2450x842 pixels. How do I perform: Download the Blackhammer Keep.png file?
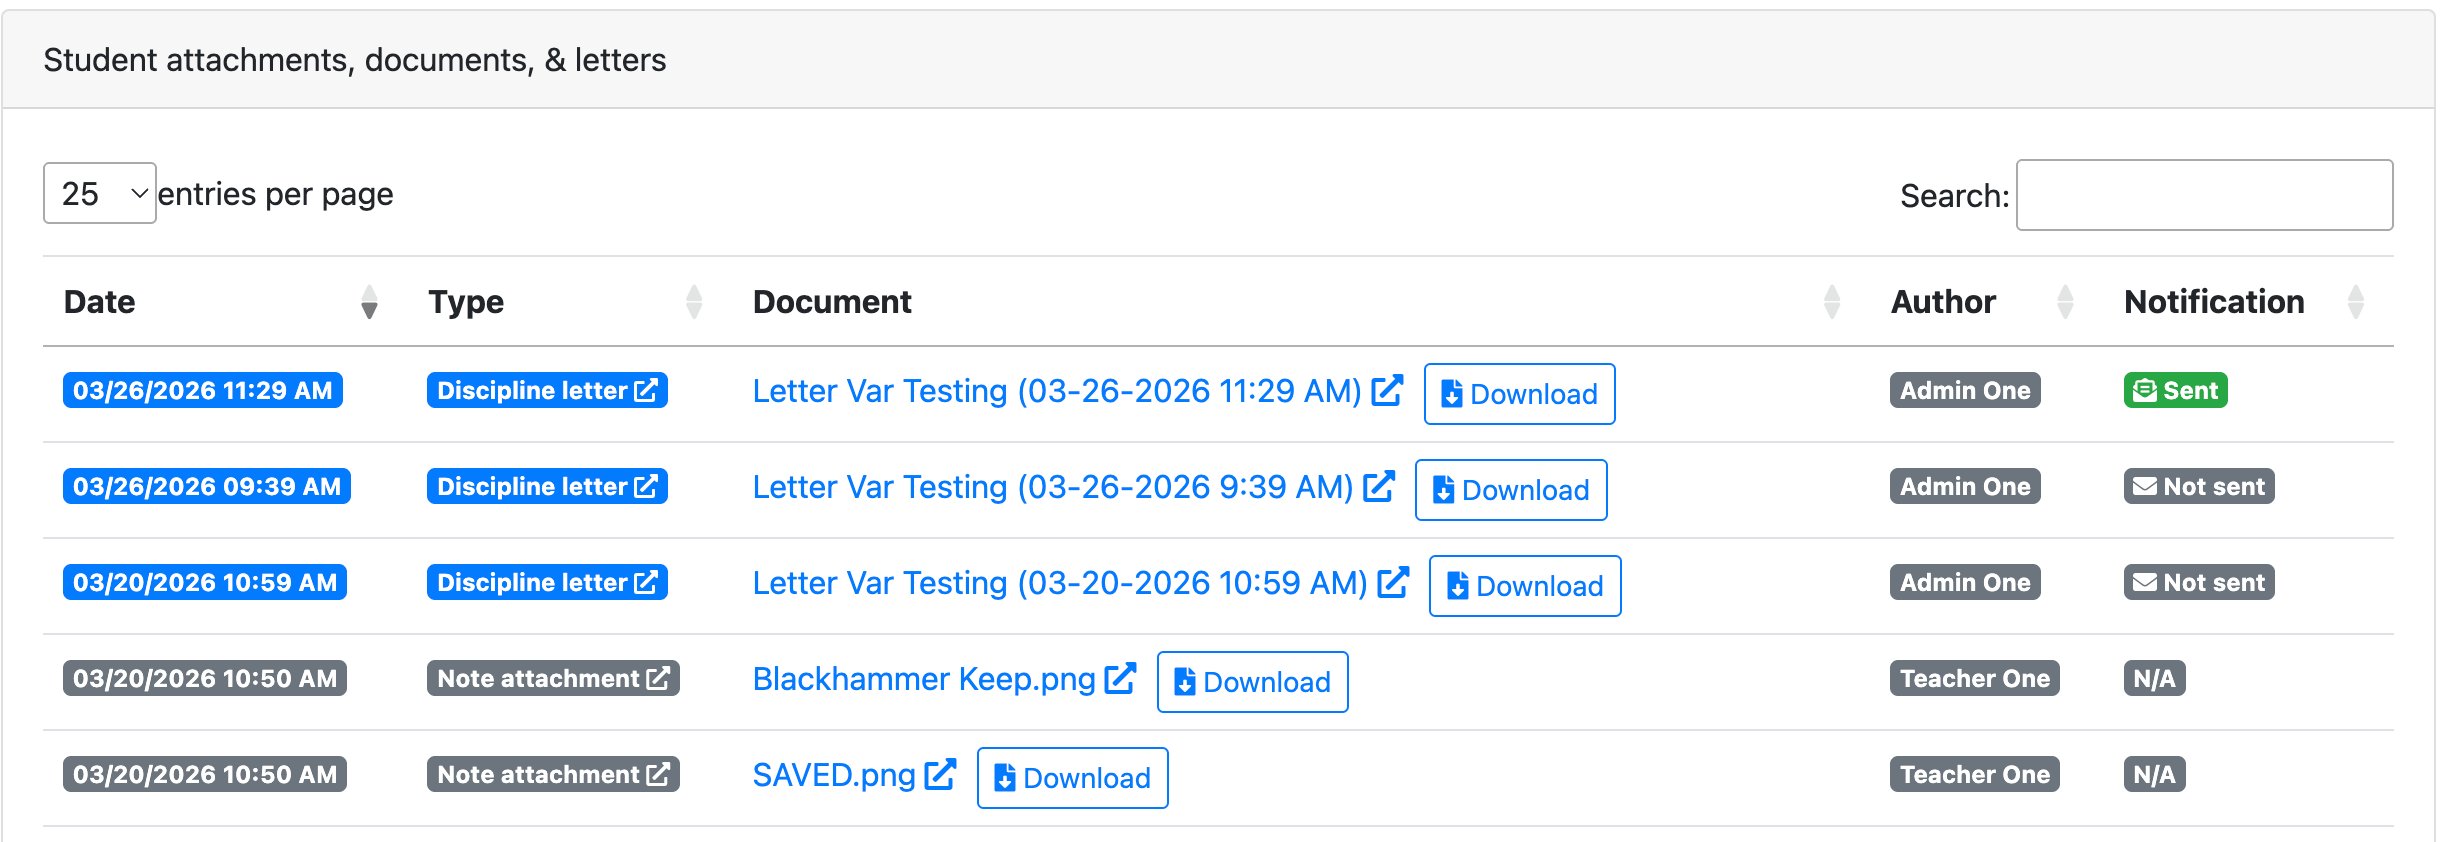[x=1252, y=682]
